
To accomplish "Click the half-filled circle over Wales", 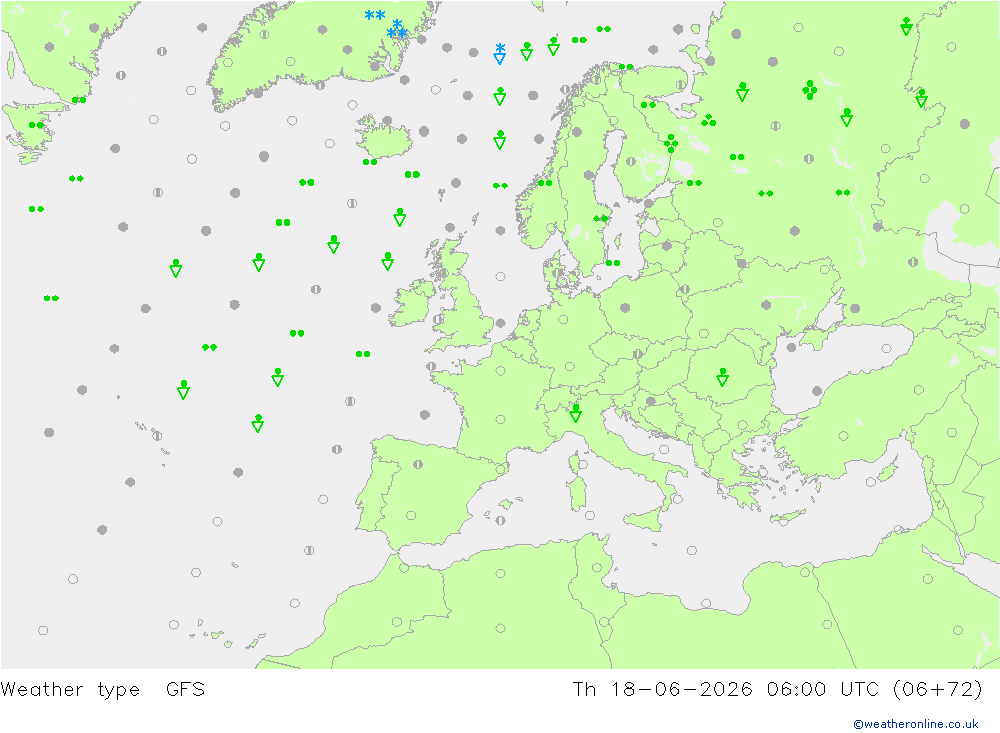I will click(438, 319).
